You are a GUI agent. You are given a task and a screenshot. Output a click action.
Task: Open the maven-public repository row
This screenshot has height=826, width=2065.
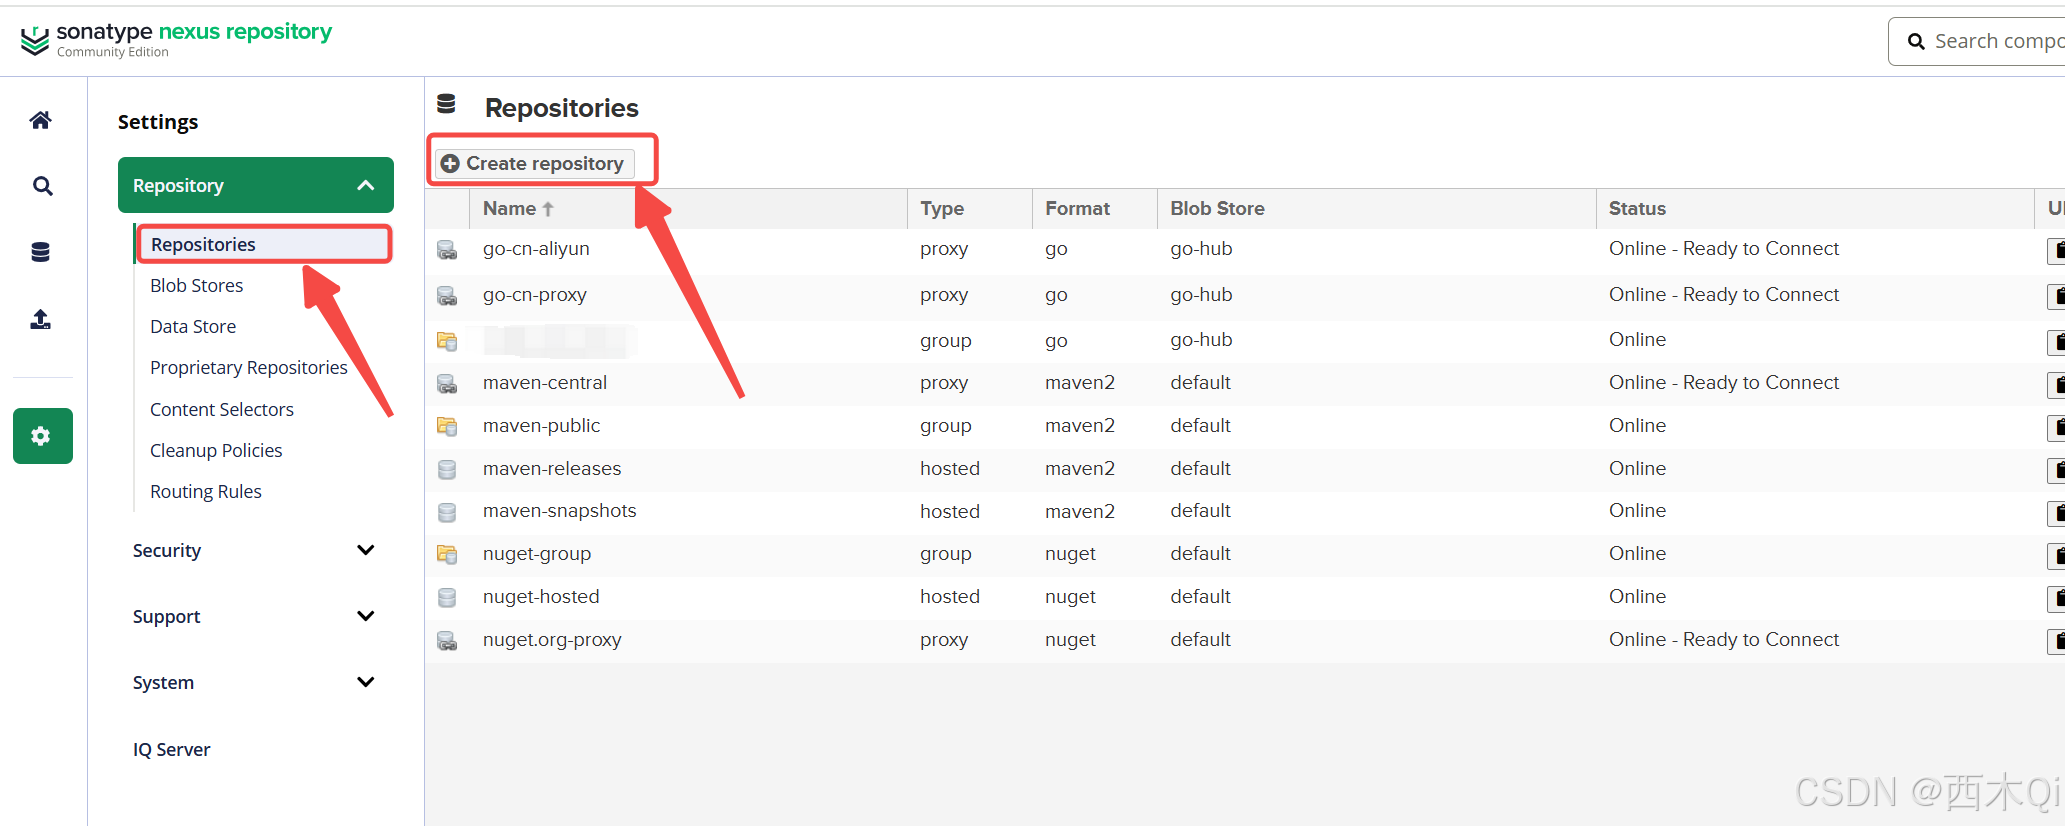point(1245,427)
